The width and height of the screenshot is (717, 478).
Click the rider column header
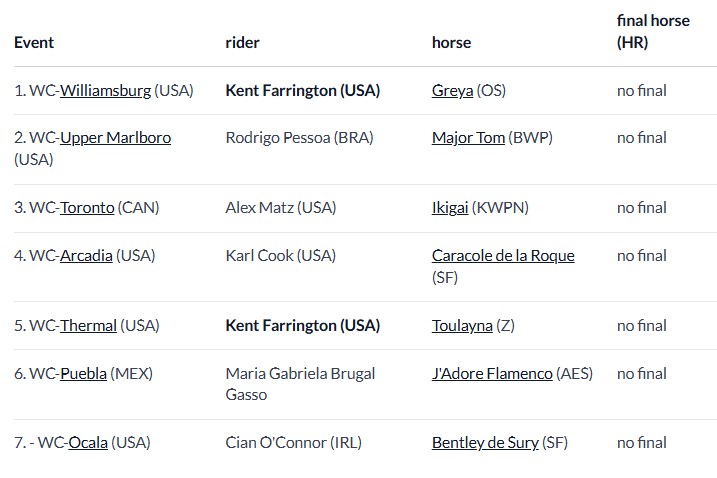coord(243,43)
